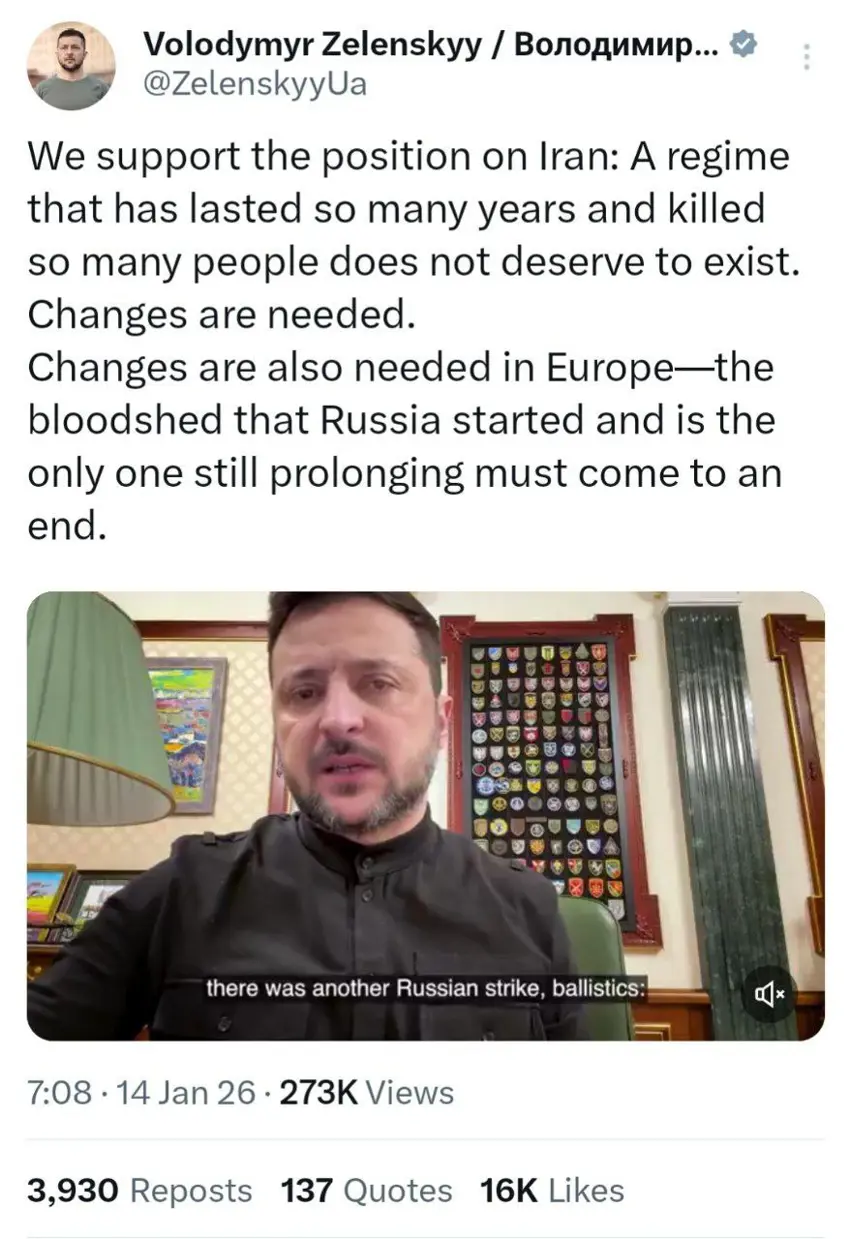Click the subtitle about another Russian strike

click(x=428, y=988)
